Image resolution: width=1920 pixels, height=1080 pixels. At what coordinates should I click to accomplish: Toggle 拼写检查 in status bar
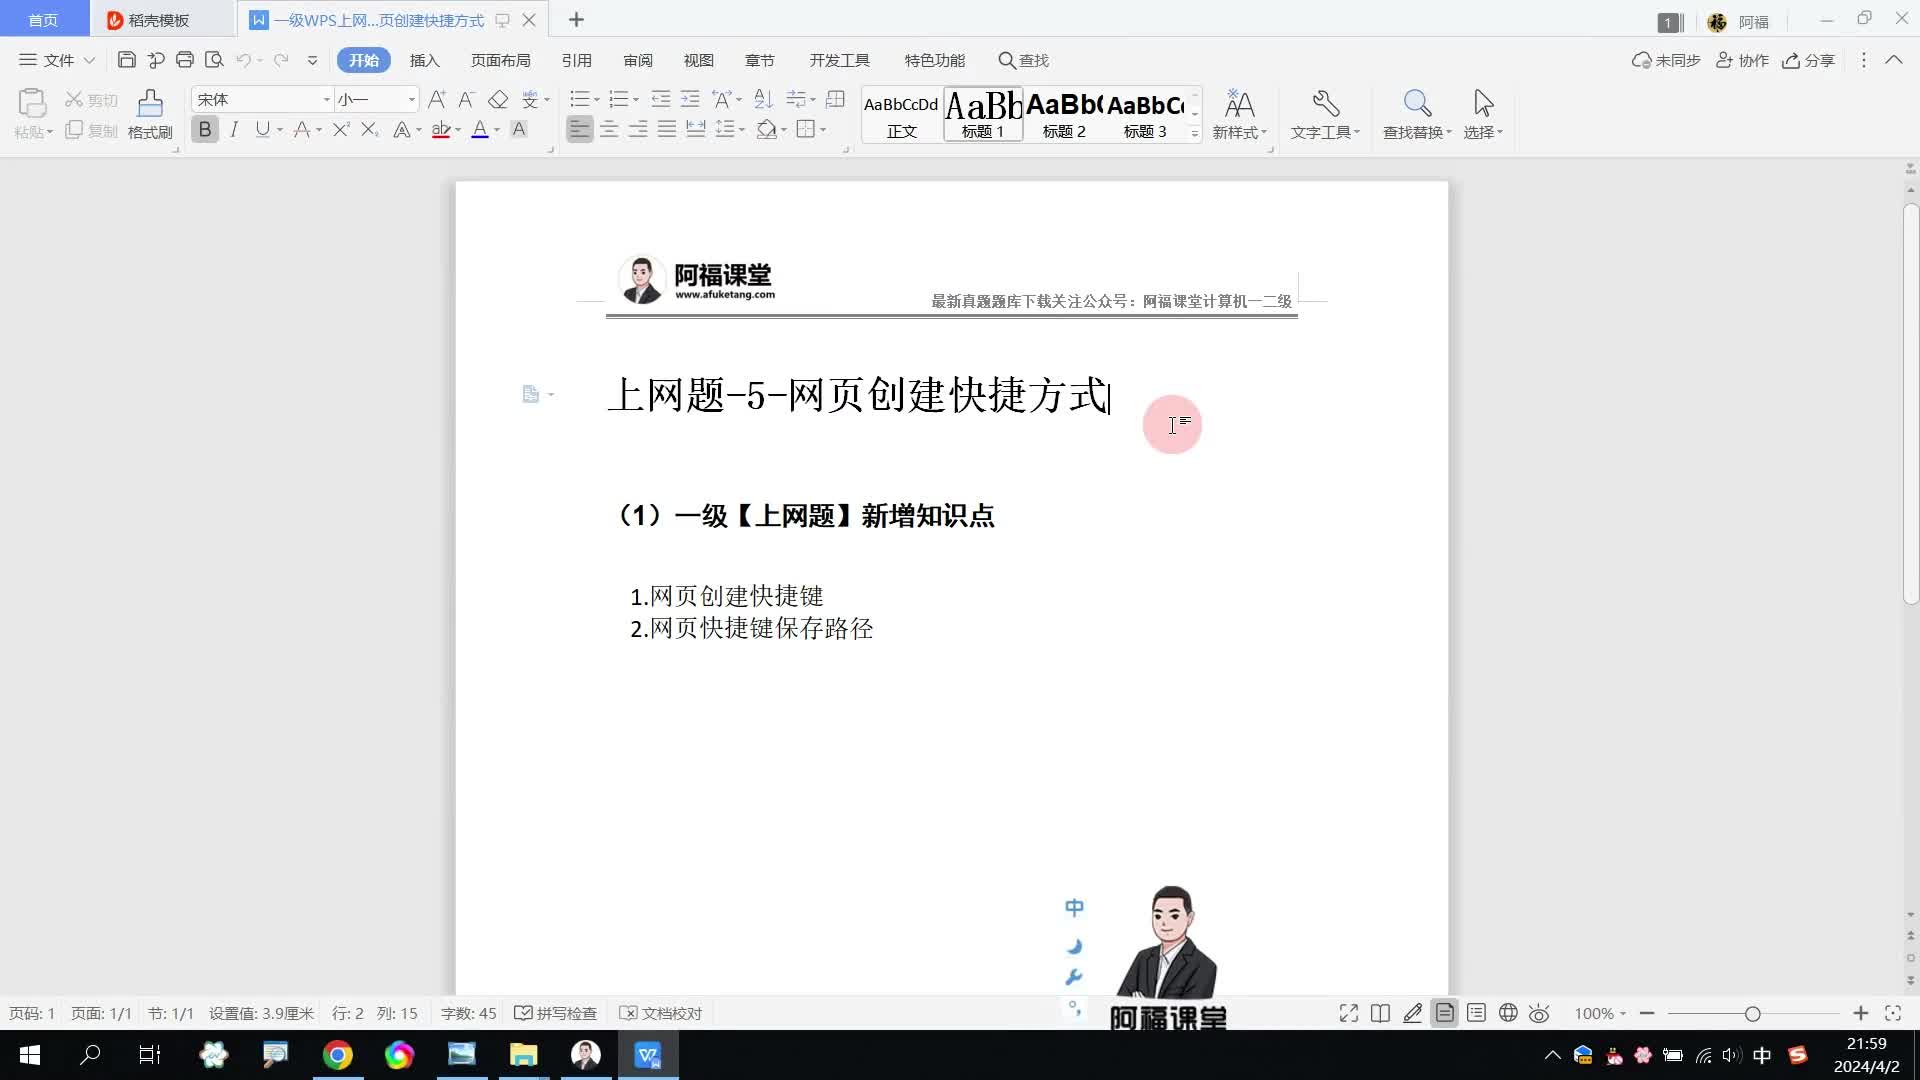point(556,1013)
